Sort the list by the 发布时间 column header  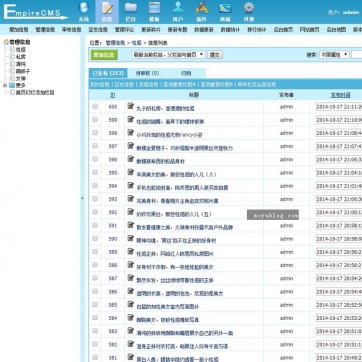coord(340,95)
